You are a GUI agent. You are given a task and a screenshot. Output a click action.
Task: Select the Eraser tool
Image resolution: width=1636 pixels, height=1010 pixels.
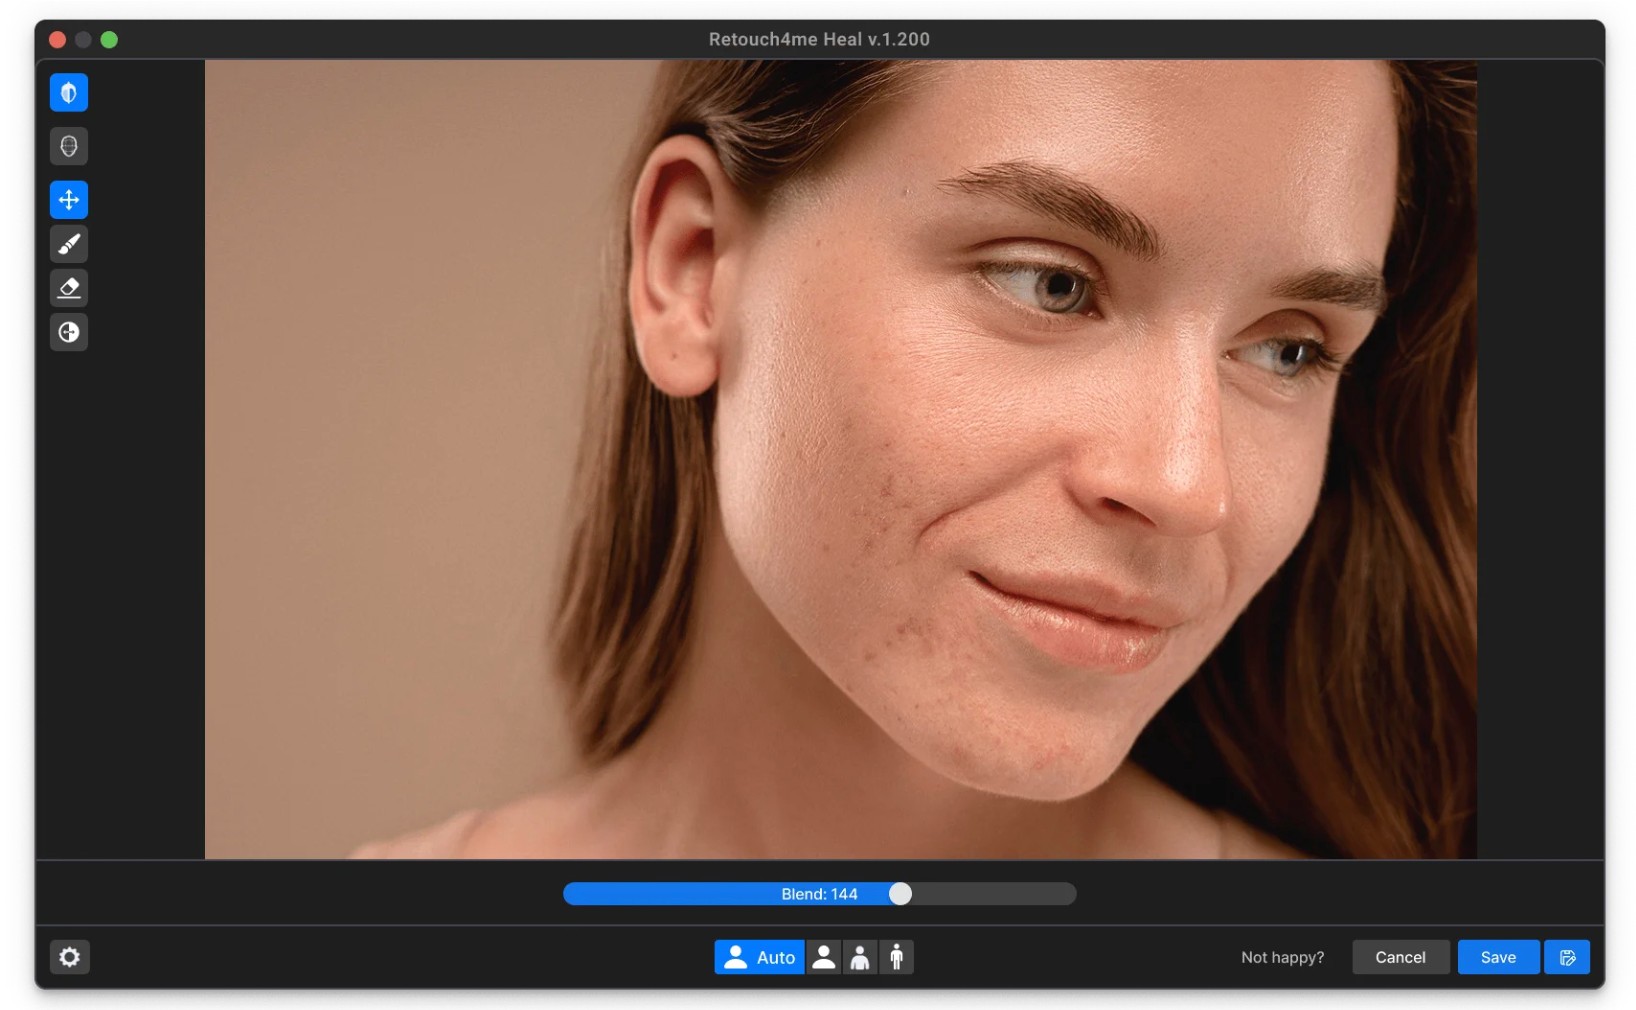(69, 288)
